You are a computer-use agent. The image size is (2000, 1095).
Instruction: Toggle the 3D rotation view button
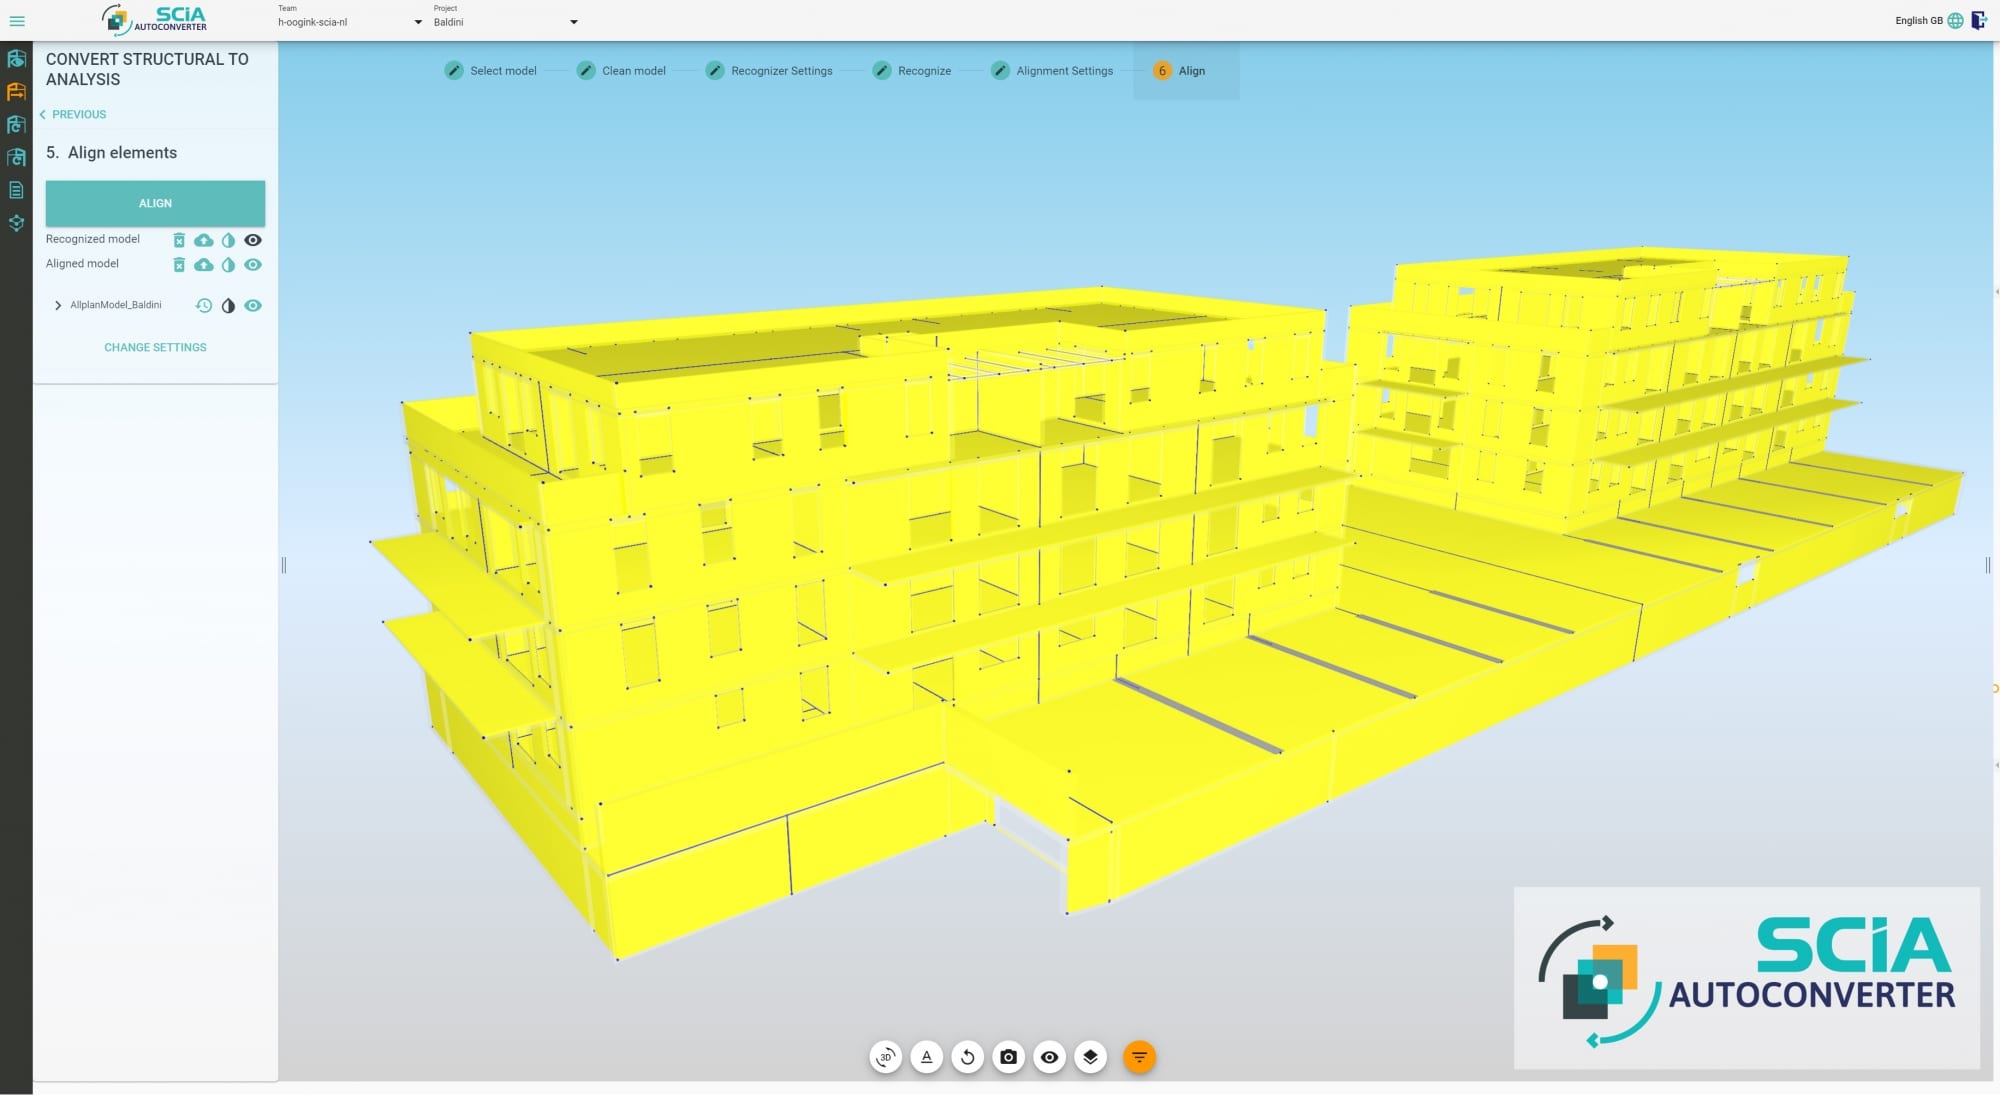(x=885, y=1057)
